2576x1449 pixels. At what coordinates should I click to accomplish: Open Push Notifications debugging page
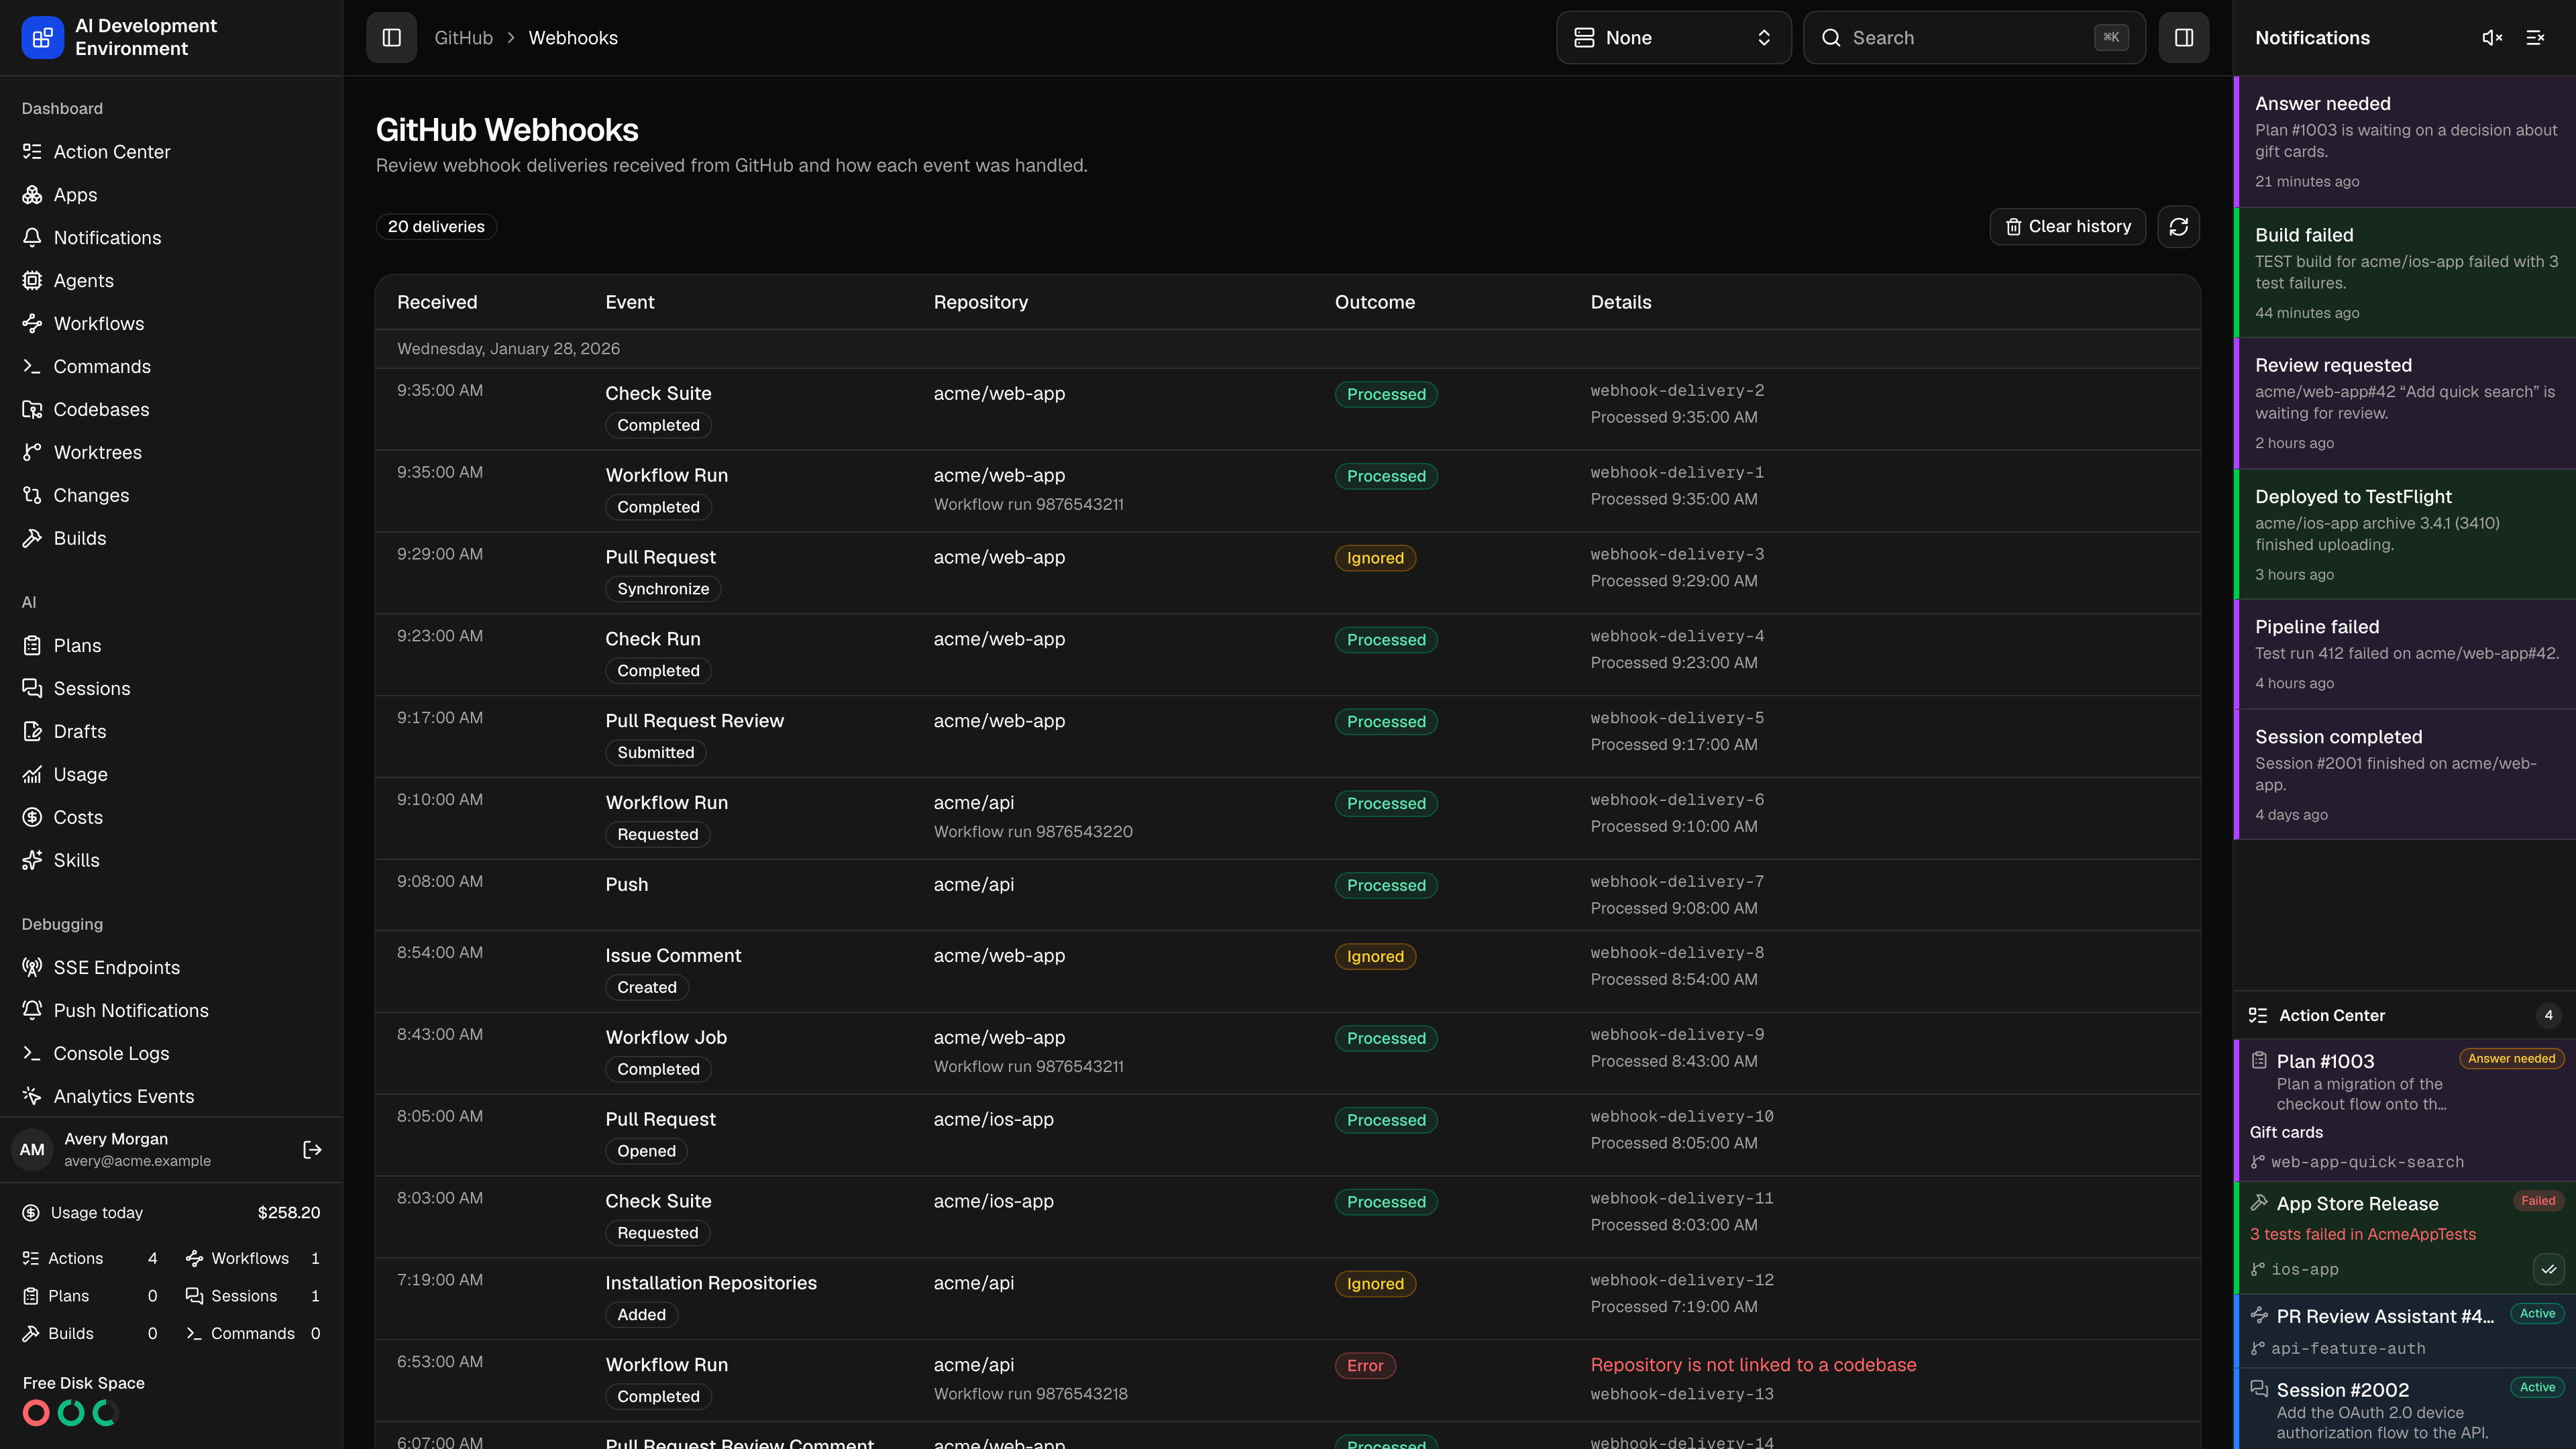click(171, 1011)
